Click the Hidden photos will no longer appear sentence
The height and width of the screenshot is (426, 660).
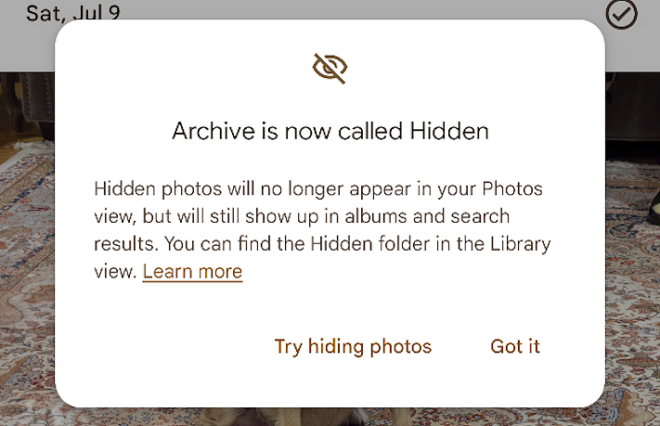tap(318, 189)
